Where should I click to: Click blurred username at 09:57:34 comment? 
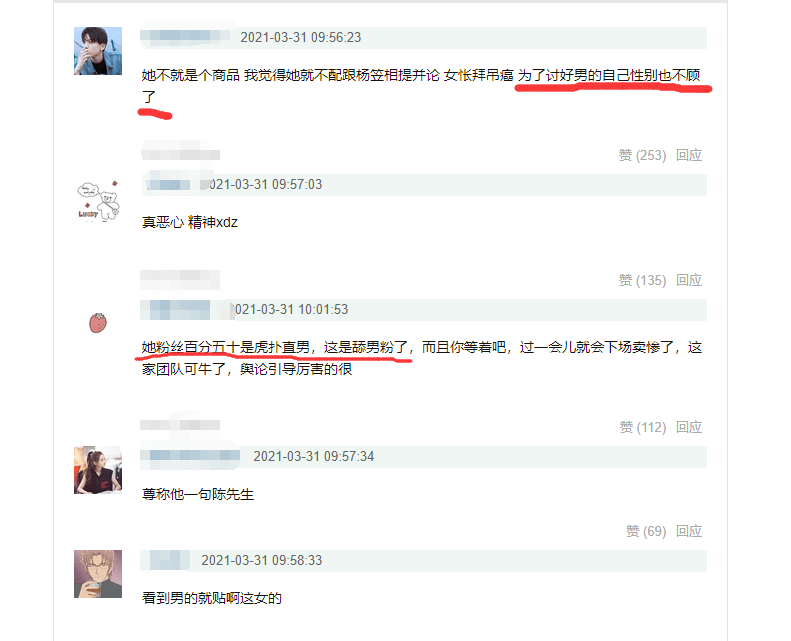pyautogui.click(x=190, y=456)
